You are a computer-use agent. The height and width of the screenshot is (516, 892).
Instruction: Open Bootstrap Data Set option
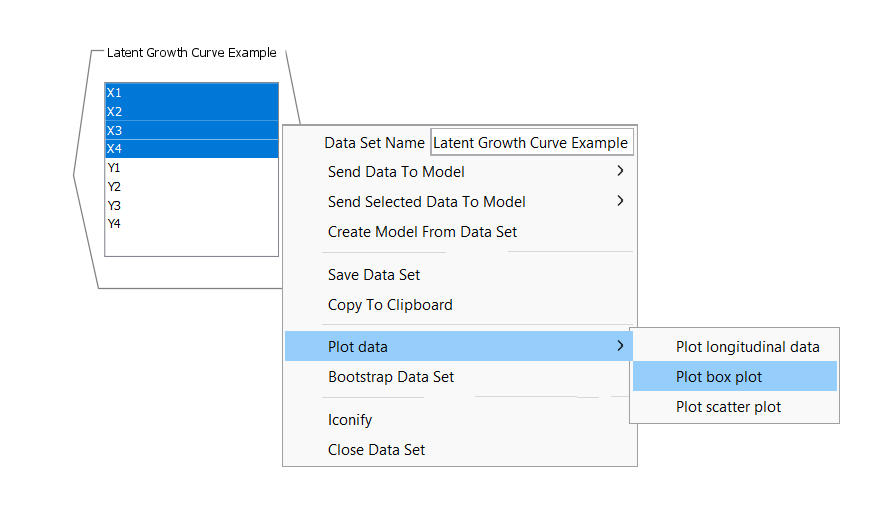pyautogui.click(x=391, y=377)
